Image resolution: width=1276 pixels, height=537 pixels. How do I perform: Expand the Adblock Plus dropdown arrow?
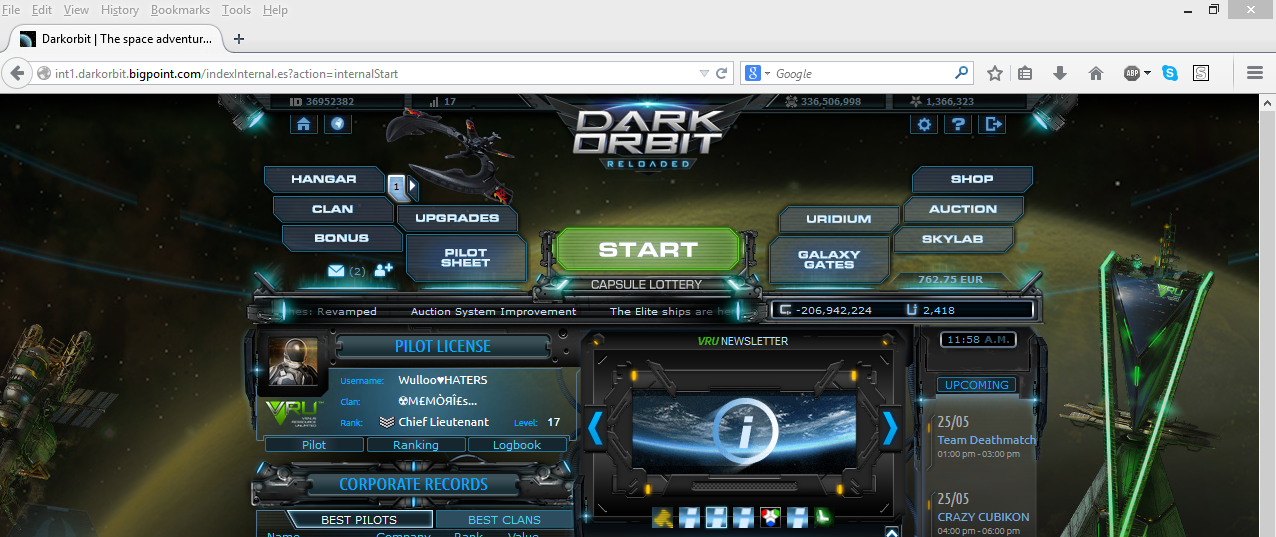coord(1147,73)
